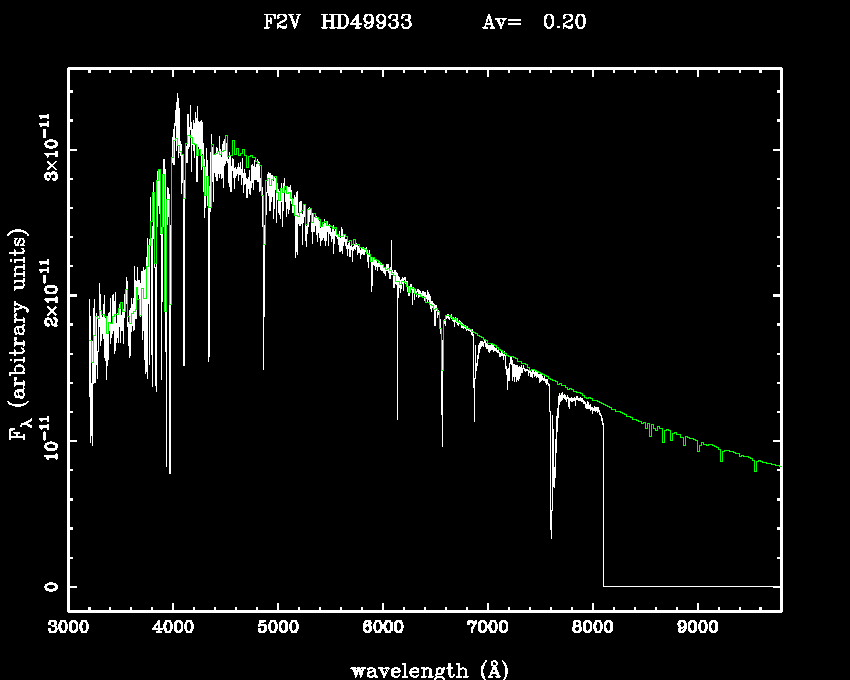Click the flat zero-flux line past 8100 Å
This screenshot has height=680, width=850.
click(690, 586)
